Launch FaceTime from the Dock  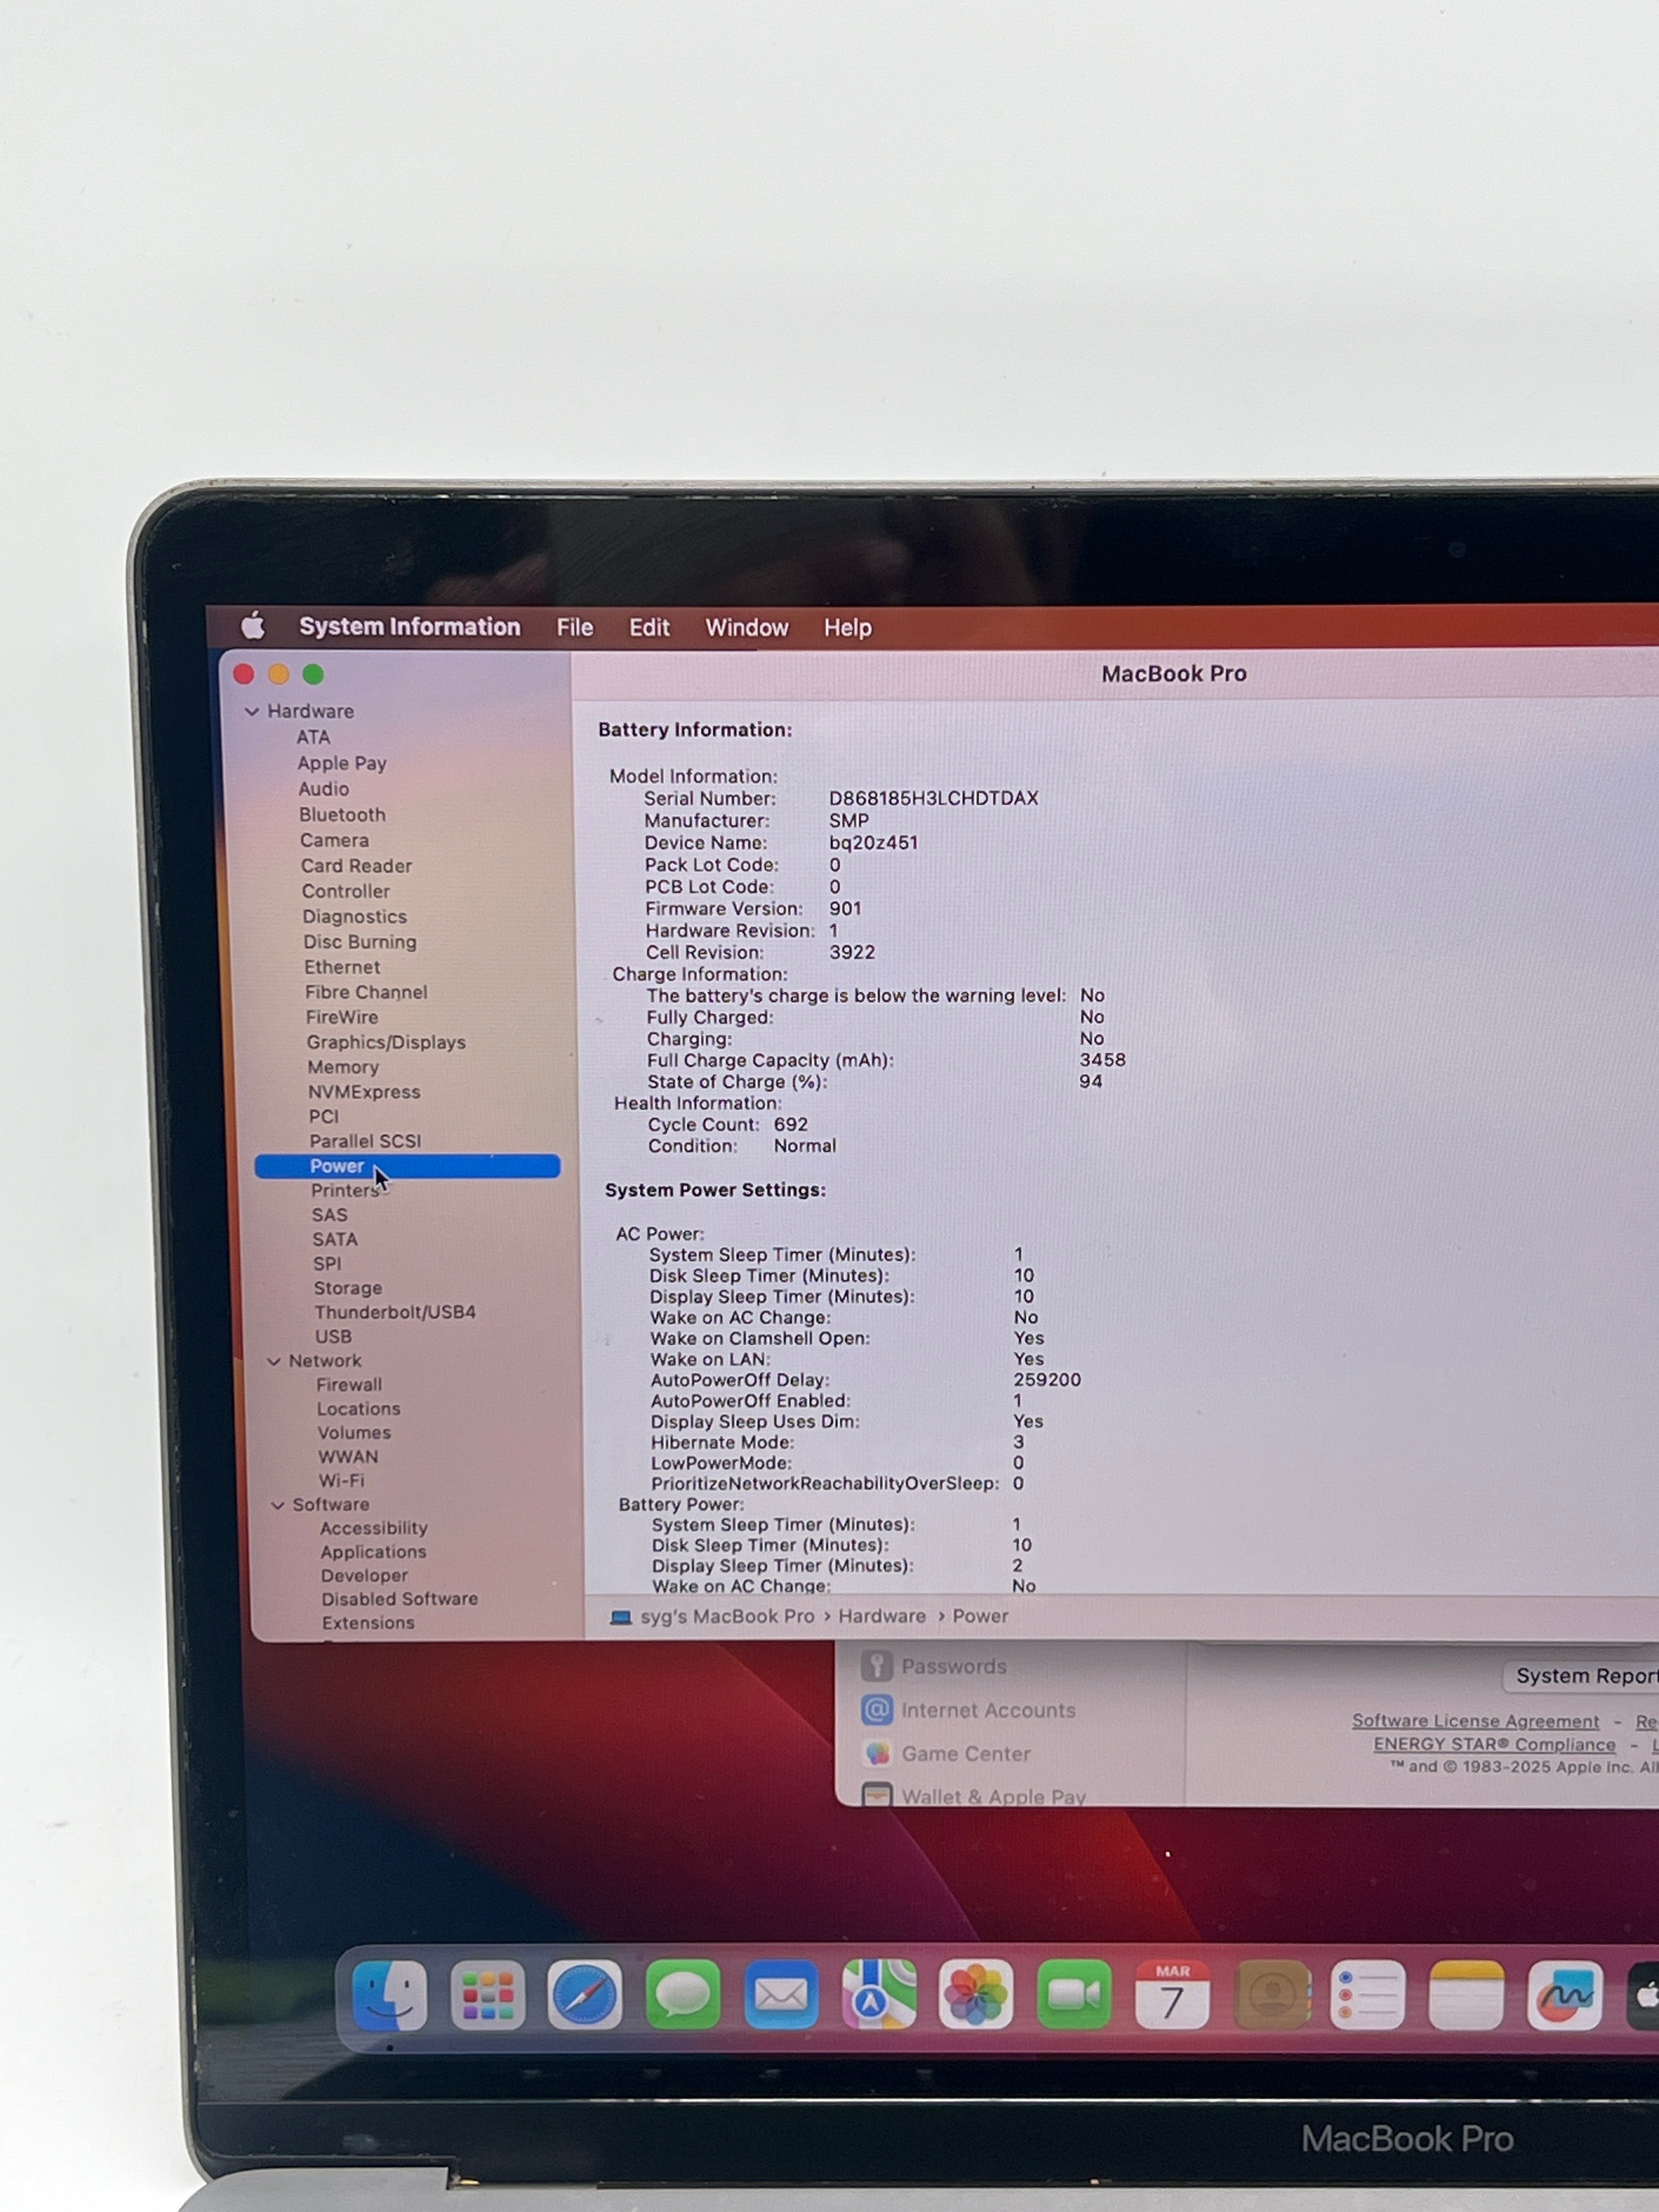1074,1994
